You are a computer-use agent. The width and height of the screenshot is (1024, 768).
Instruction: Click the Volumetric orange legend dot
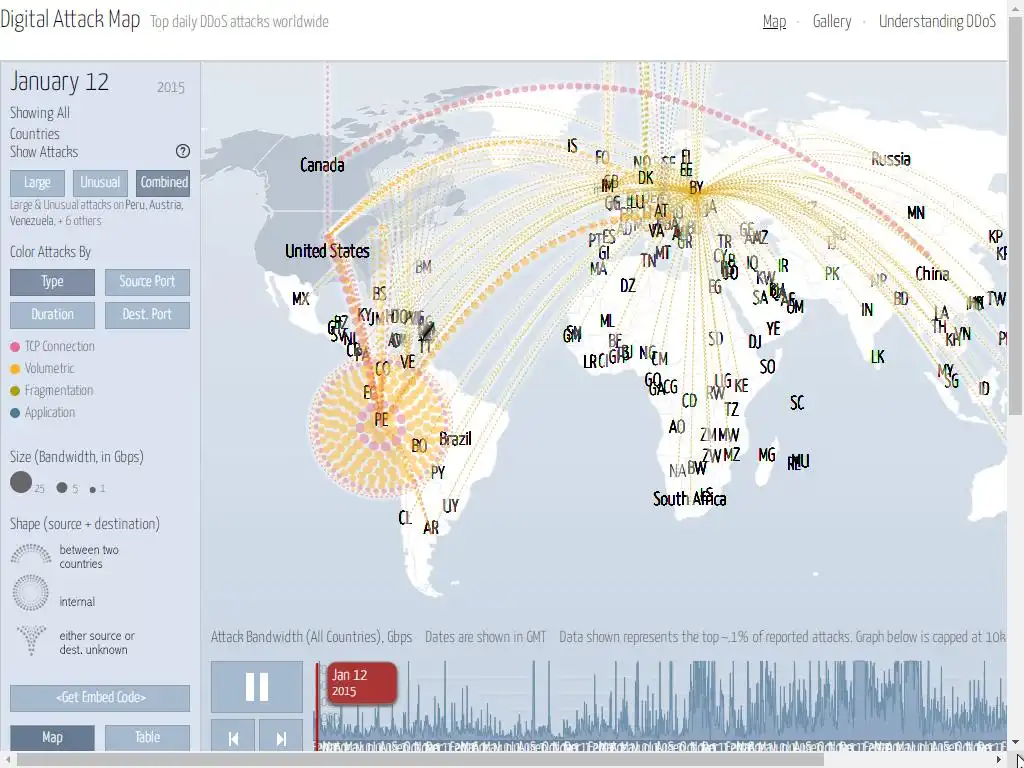pyautogui.click(x=15, y=369)
